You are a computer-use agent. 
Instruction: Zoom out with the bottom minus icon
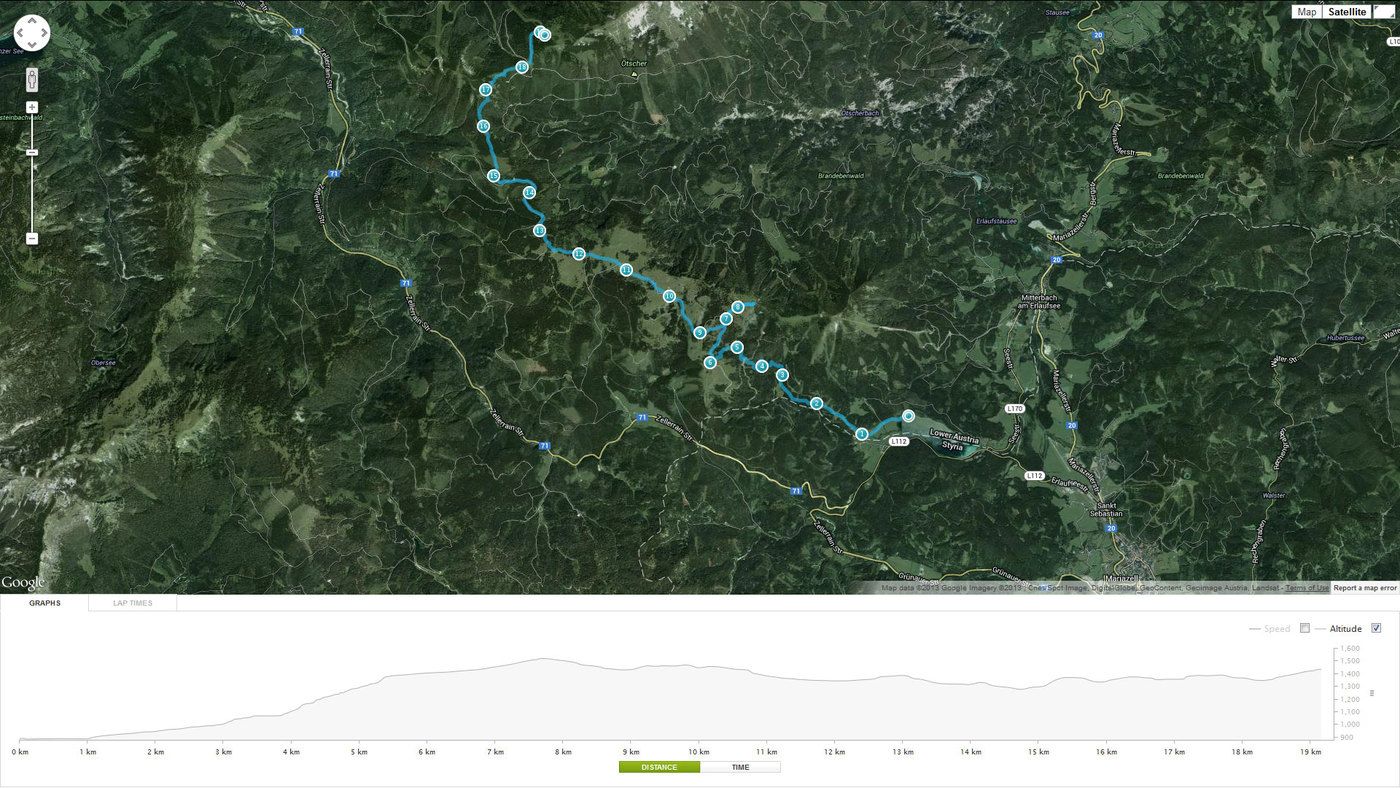pos(32,238)
